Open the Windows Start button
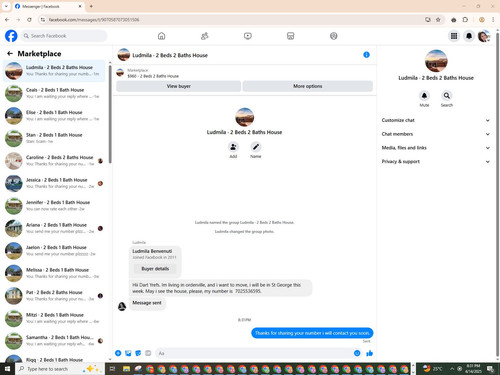The width and height of the screenshot is (500, 375). pyautogui.click(x=7, y=369)
